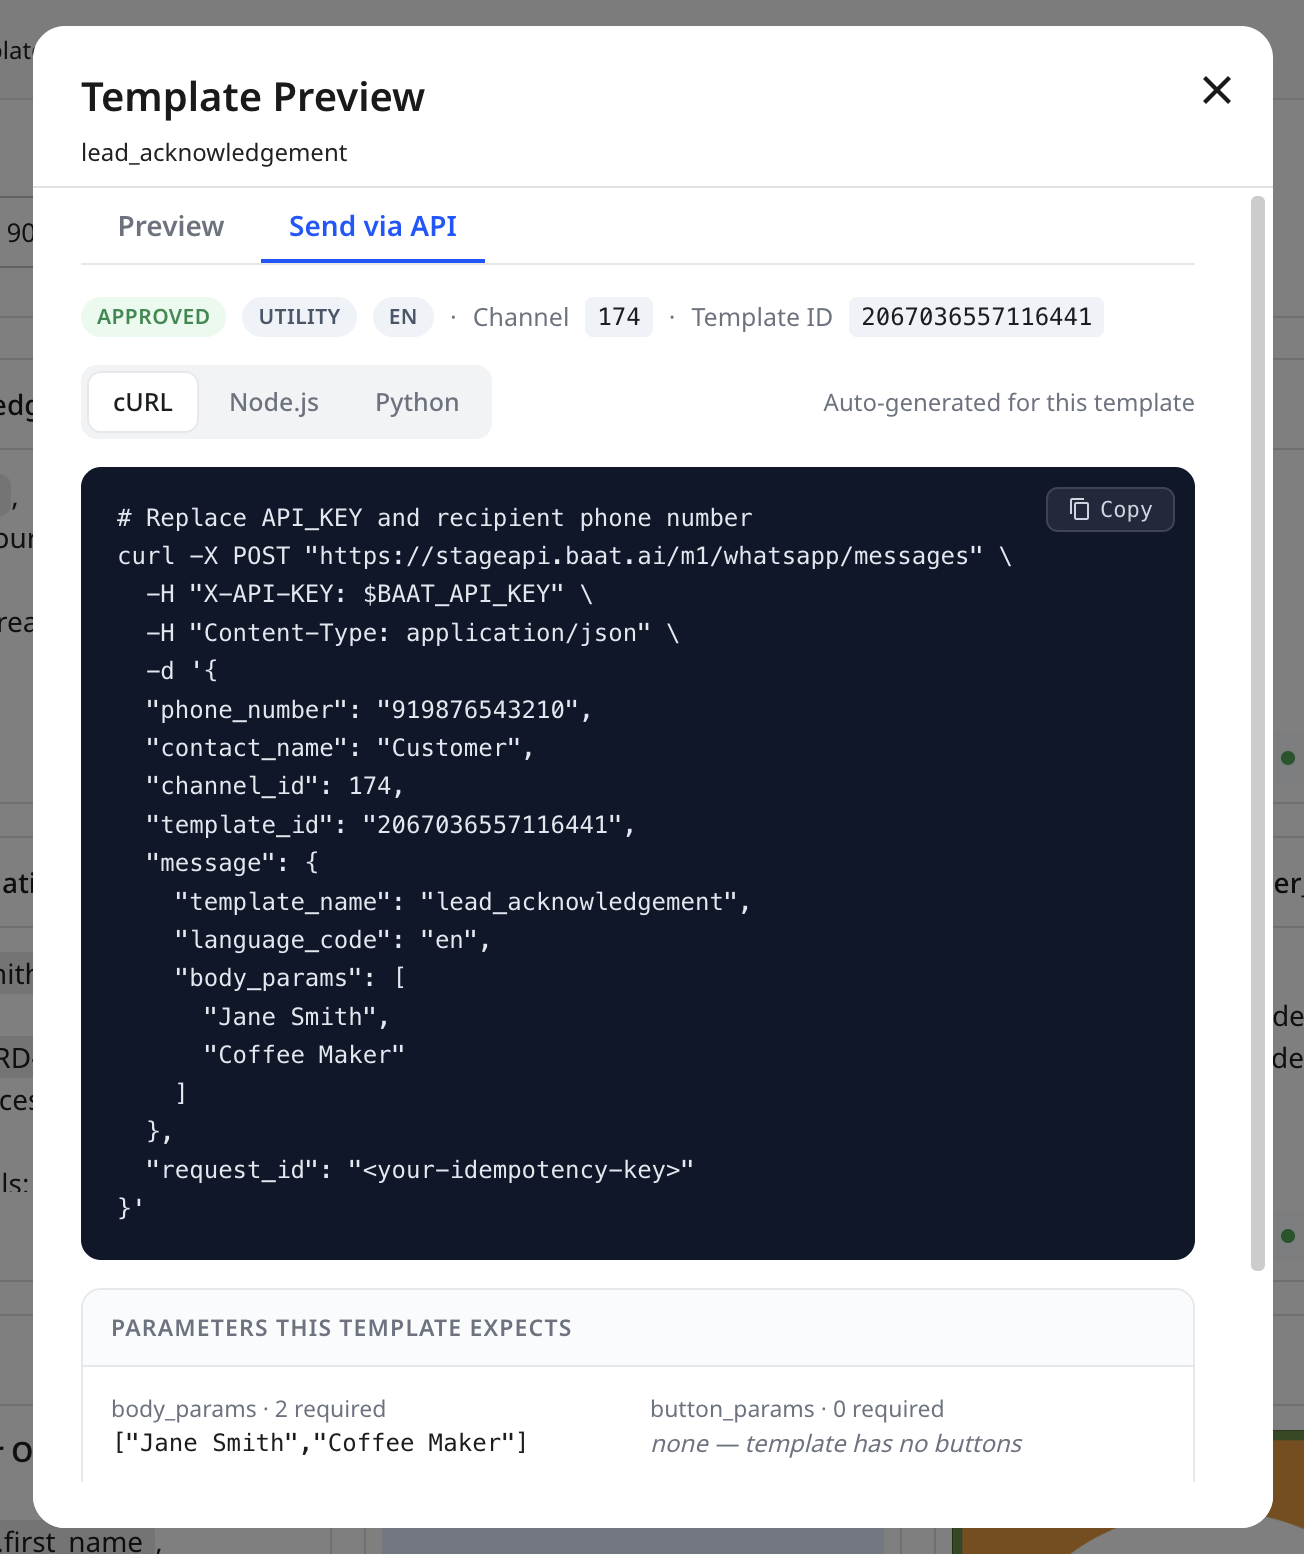Click "Coffee Maker" in body_params code
Screen dimensions: 1304x1554
pos(304,1055)
